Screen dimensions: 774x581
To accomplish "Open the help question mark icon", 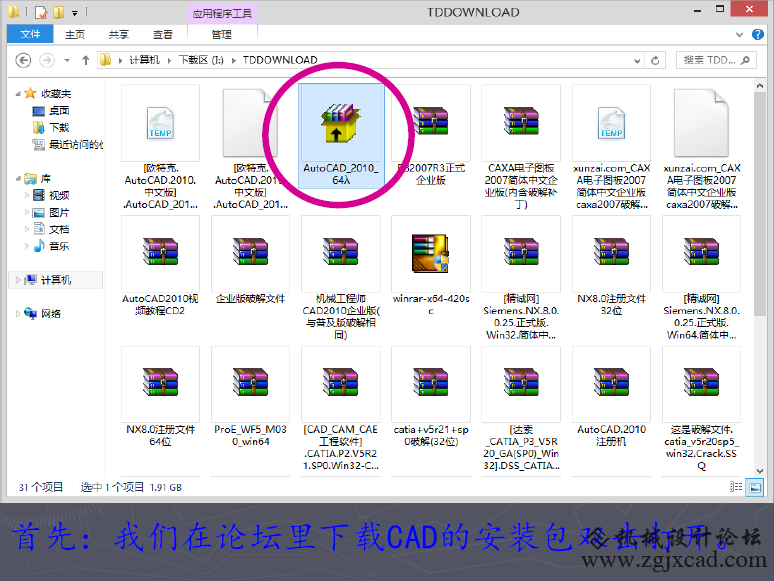I will coord(758,34).
